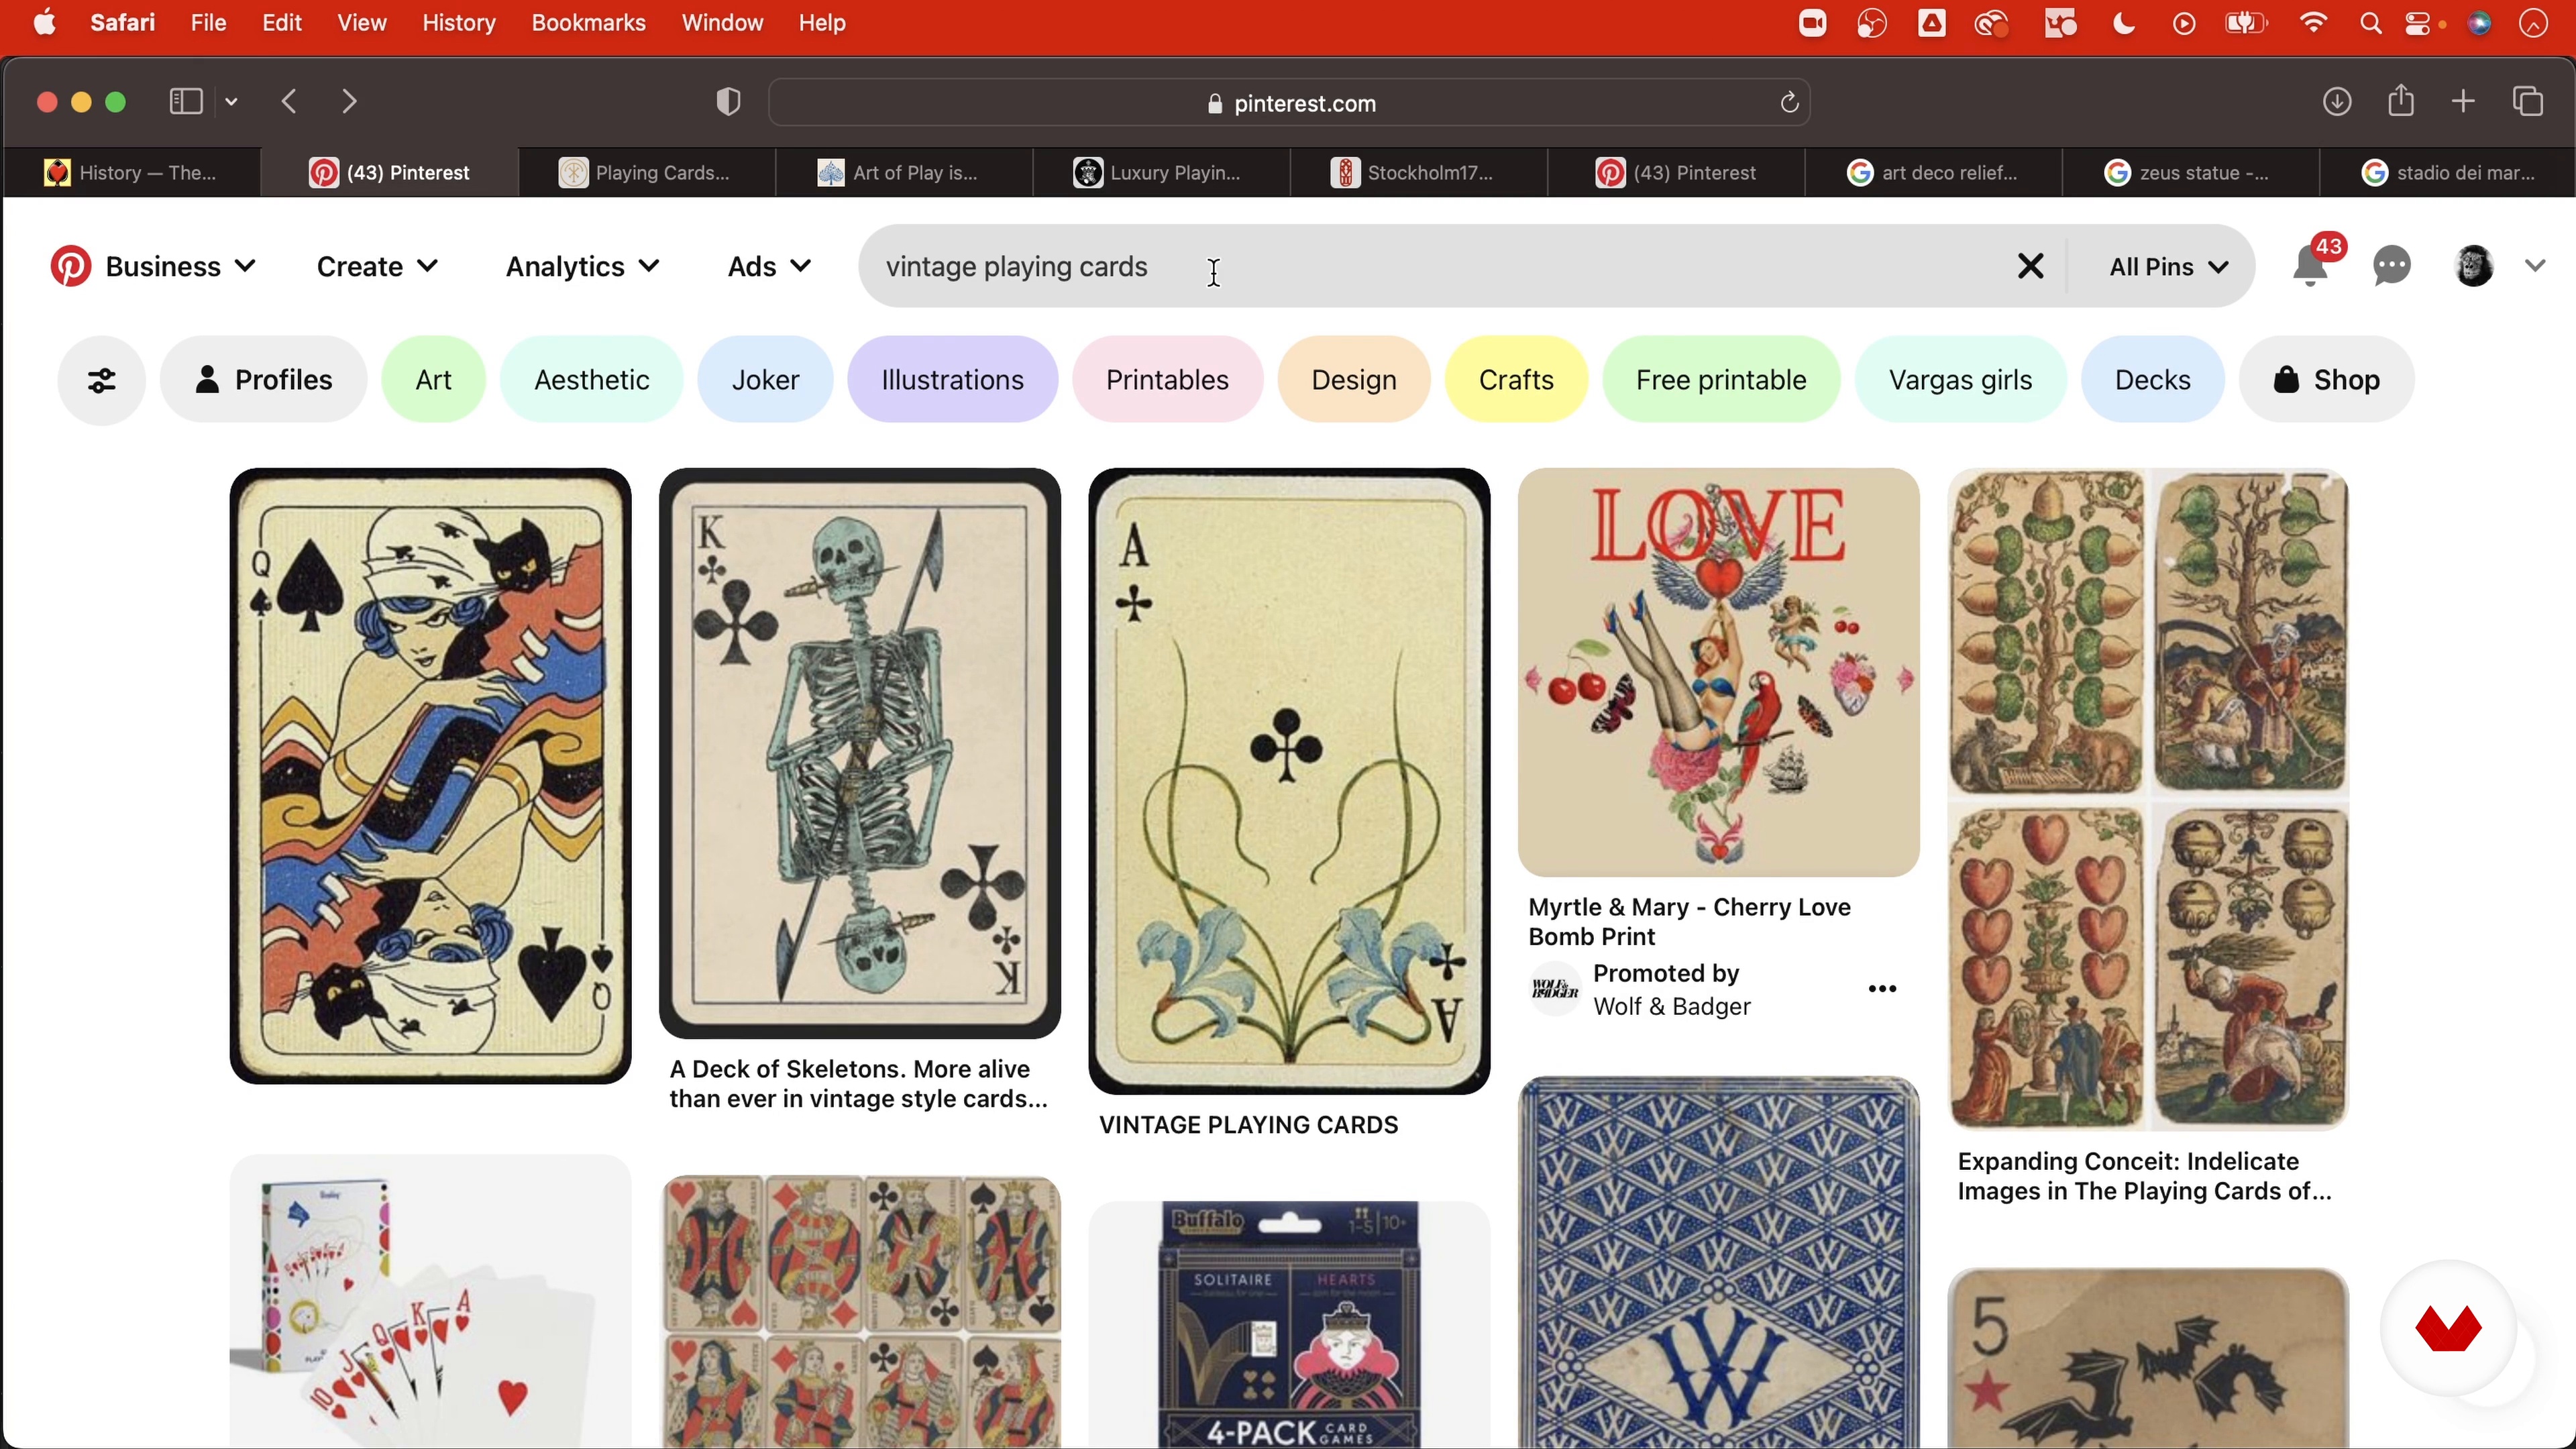
Task: Select the Aesthetic filter chip
Action: 592,380
